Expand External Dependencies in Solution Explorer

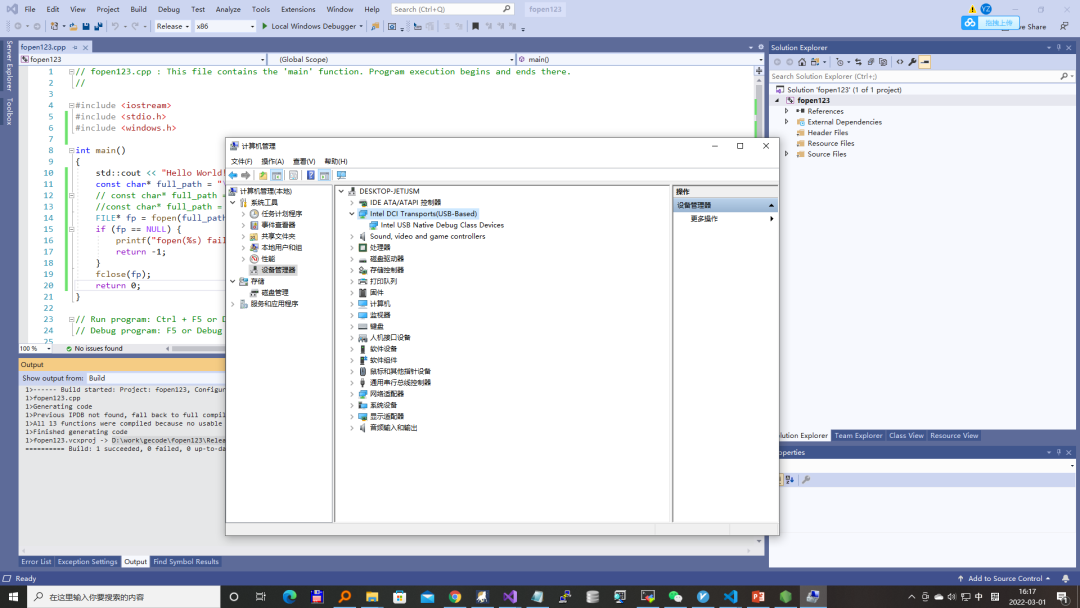point(787,122)
